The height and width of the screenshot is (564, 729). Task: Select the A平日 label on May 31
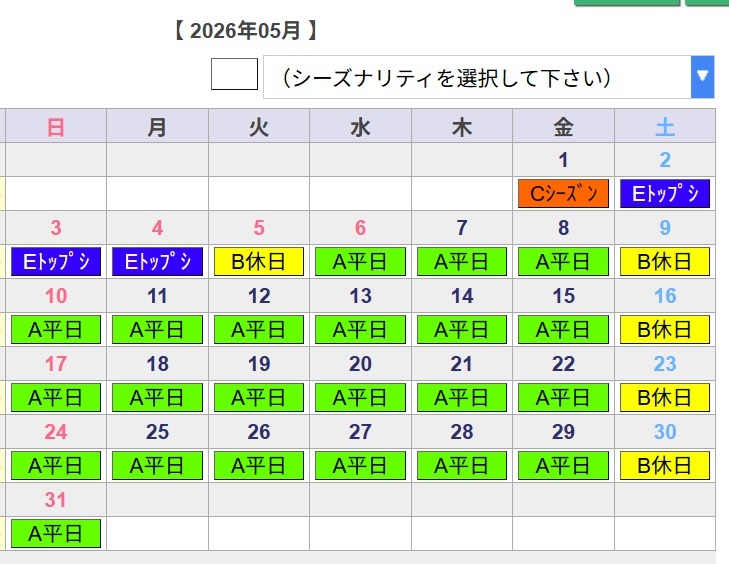tap(56, 533)
